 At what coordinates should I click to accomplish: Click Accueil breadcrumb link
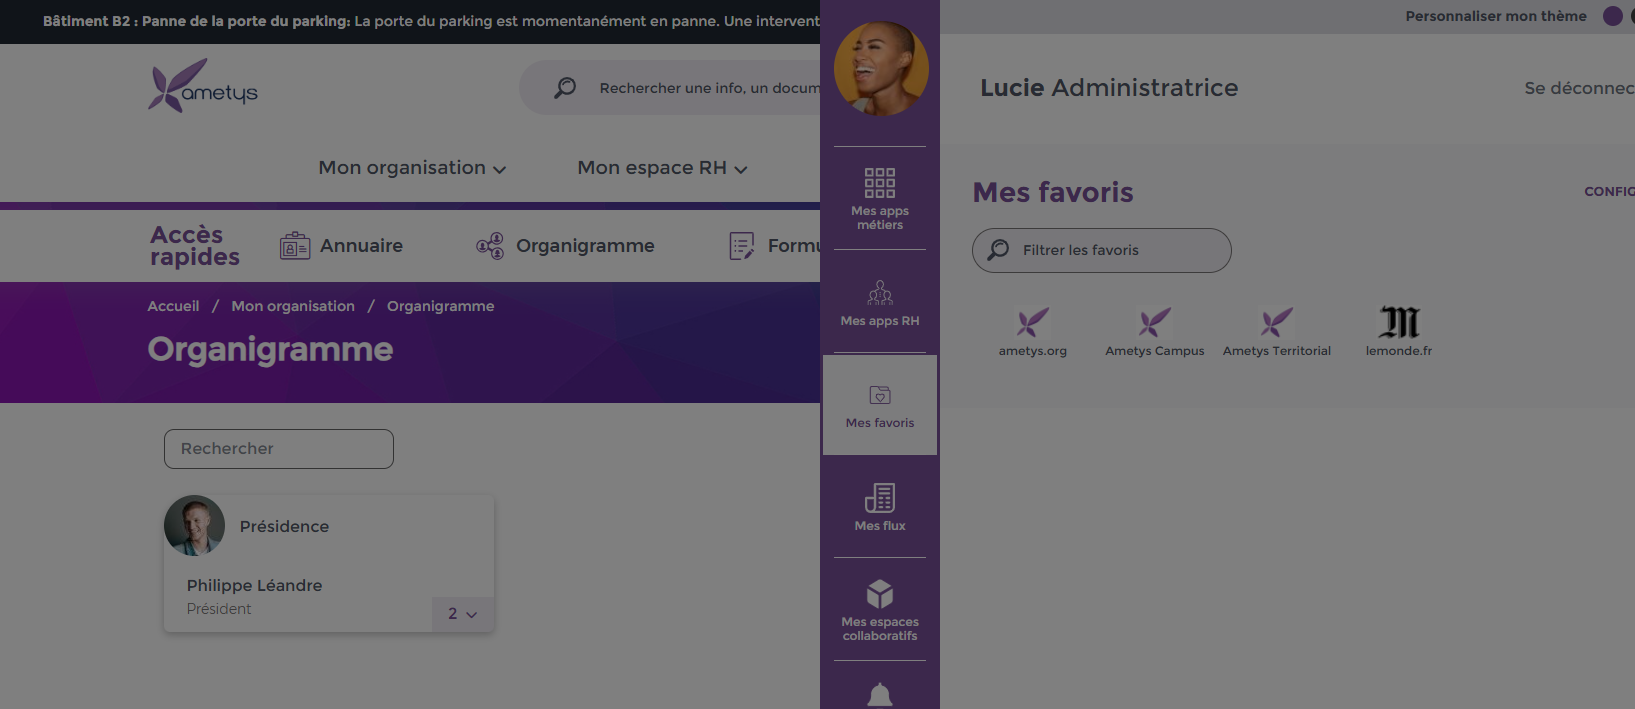[x=173, y=306]
